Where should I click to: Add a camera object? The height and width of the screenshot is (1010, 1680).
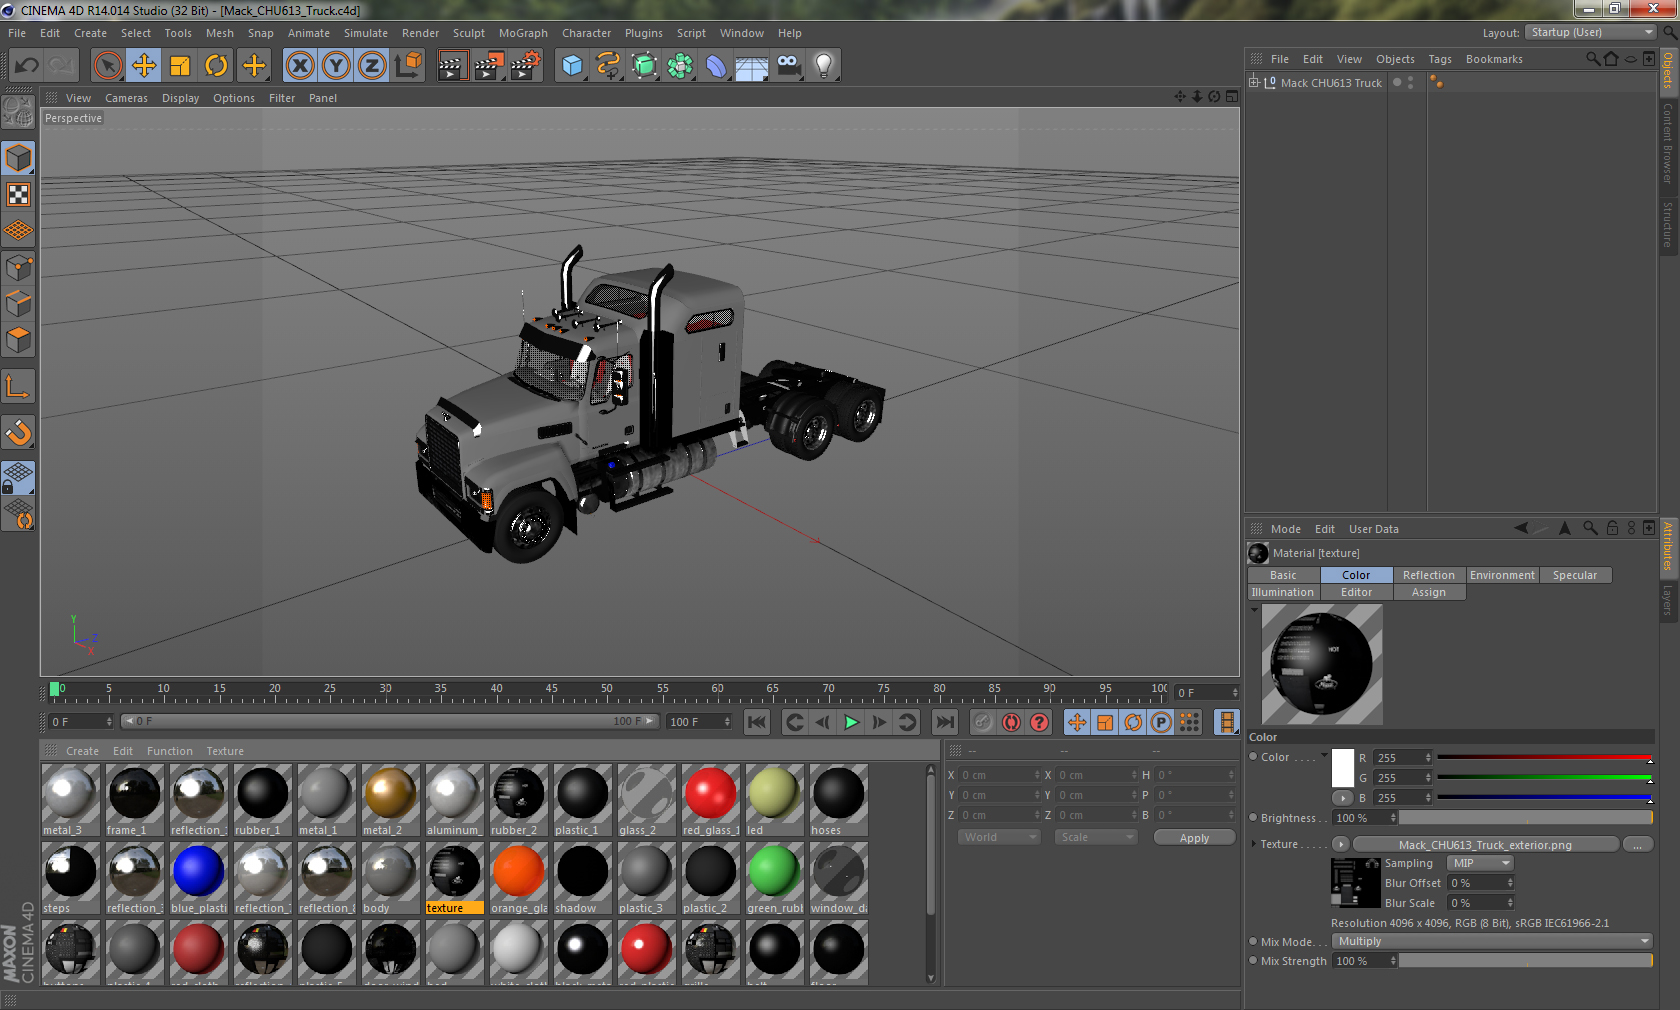pyautogui.click(x=789, y=66)
